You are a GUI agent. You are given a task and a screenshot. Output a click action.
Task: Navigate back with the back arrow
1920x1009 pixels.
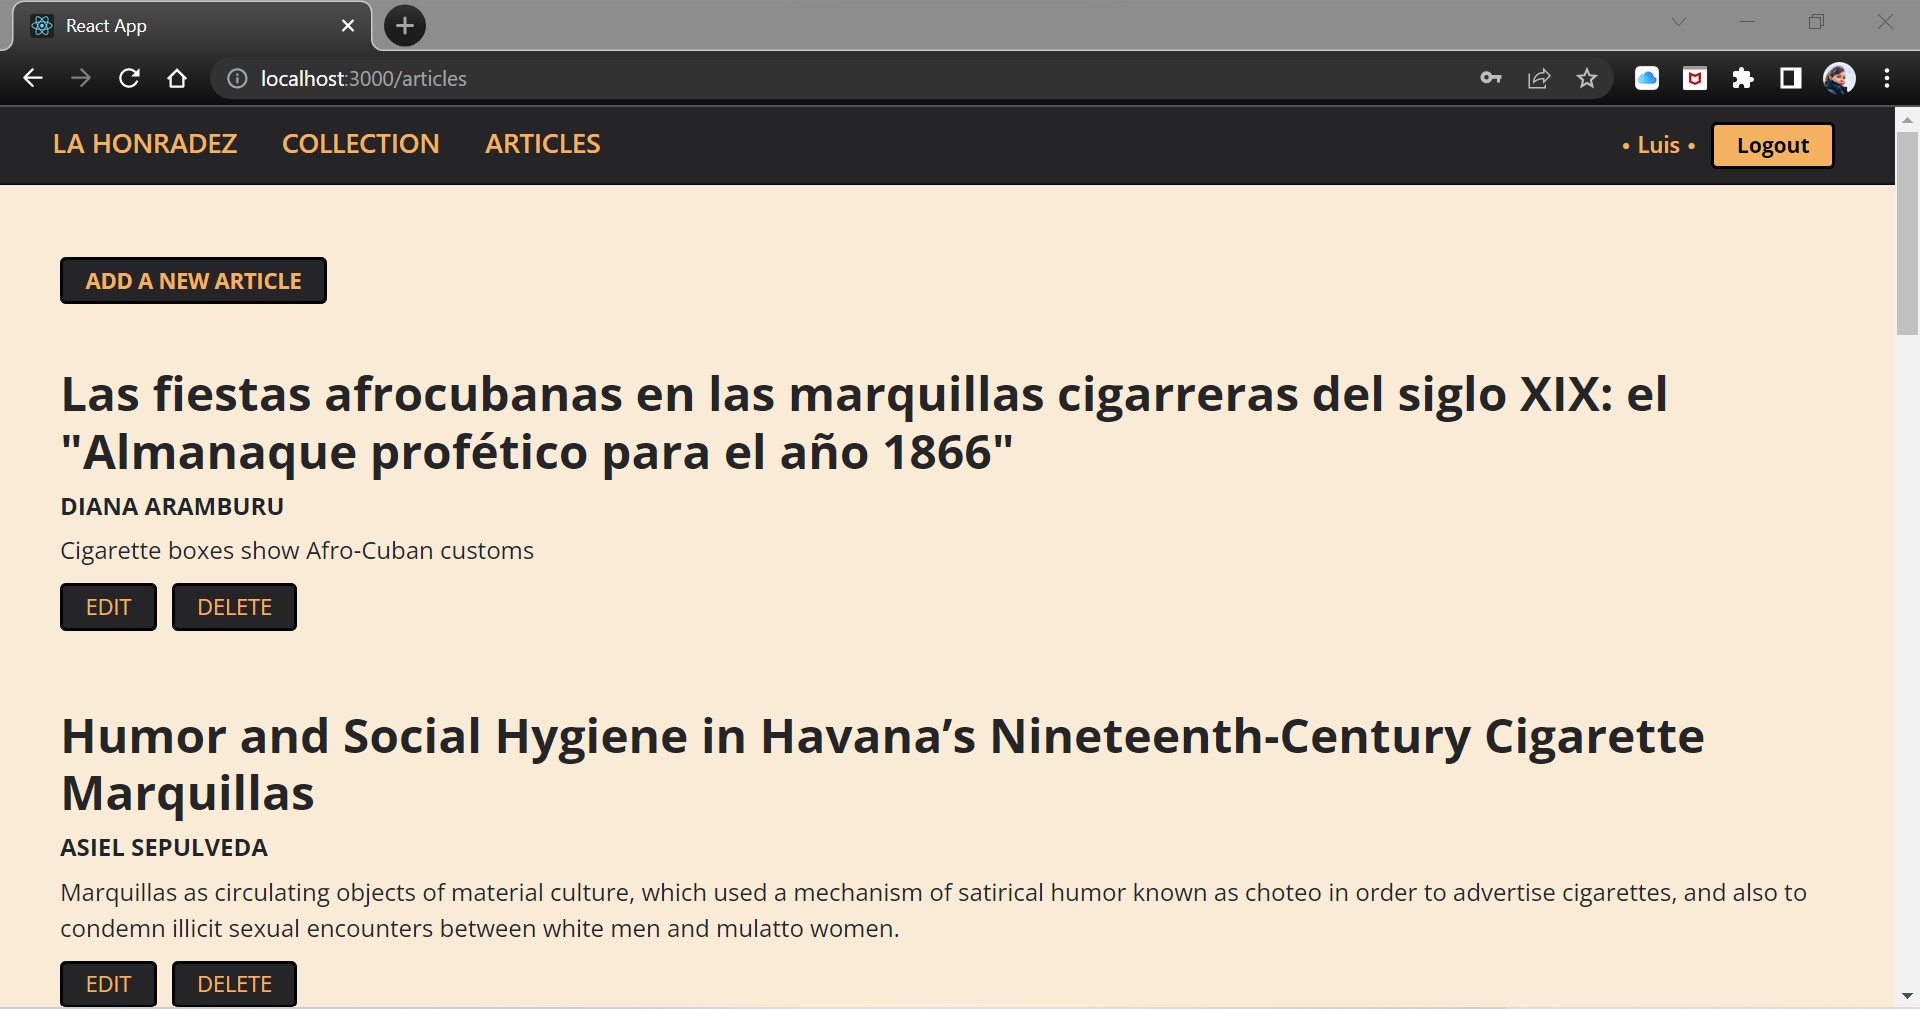[x=33, y=78]
